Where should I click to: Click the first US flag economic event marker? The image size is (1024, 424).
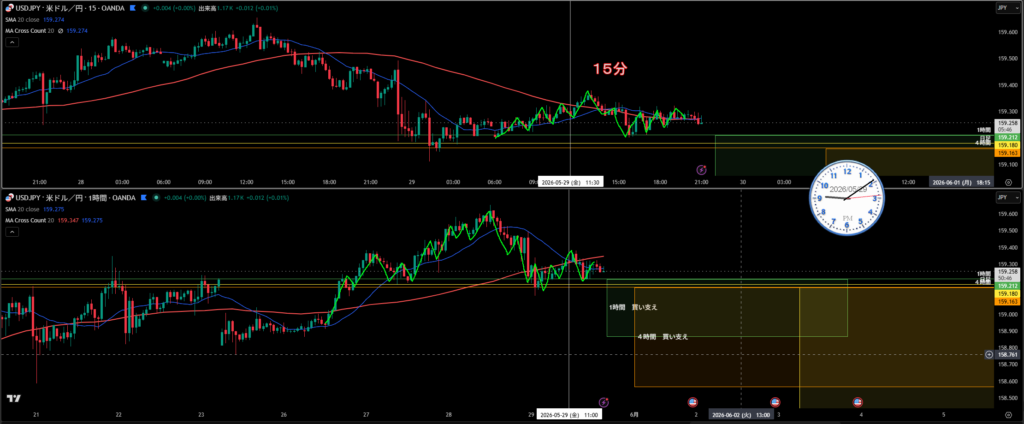click(x=692, y=401)
